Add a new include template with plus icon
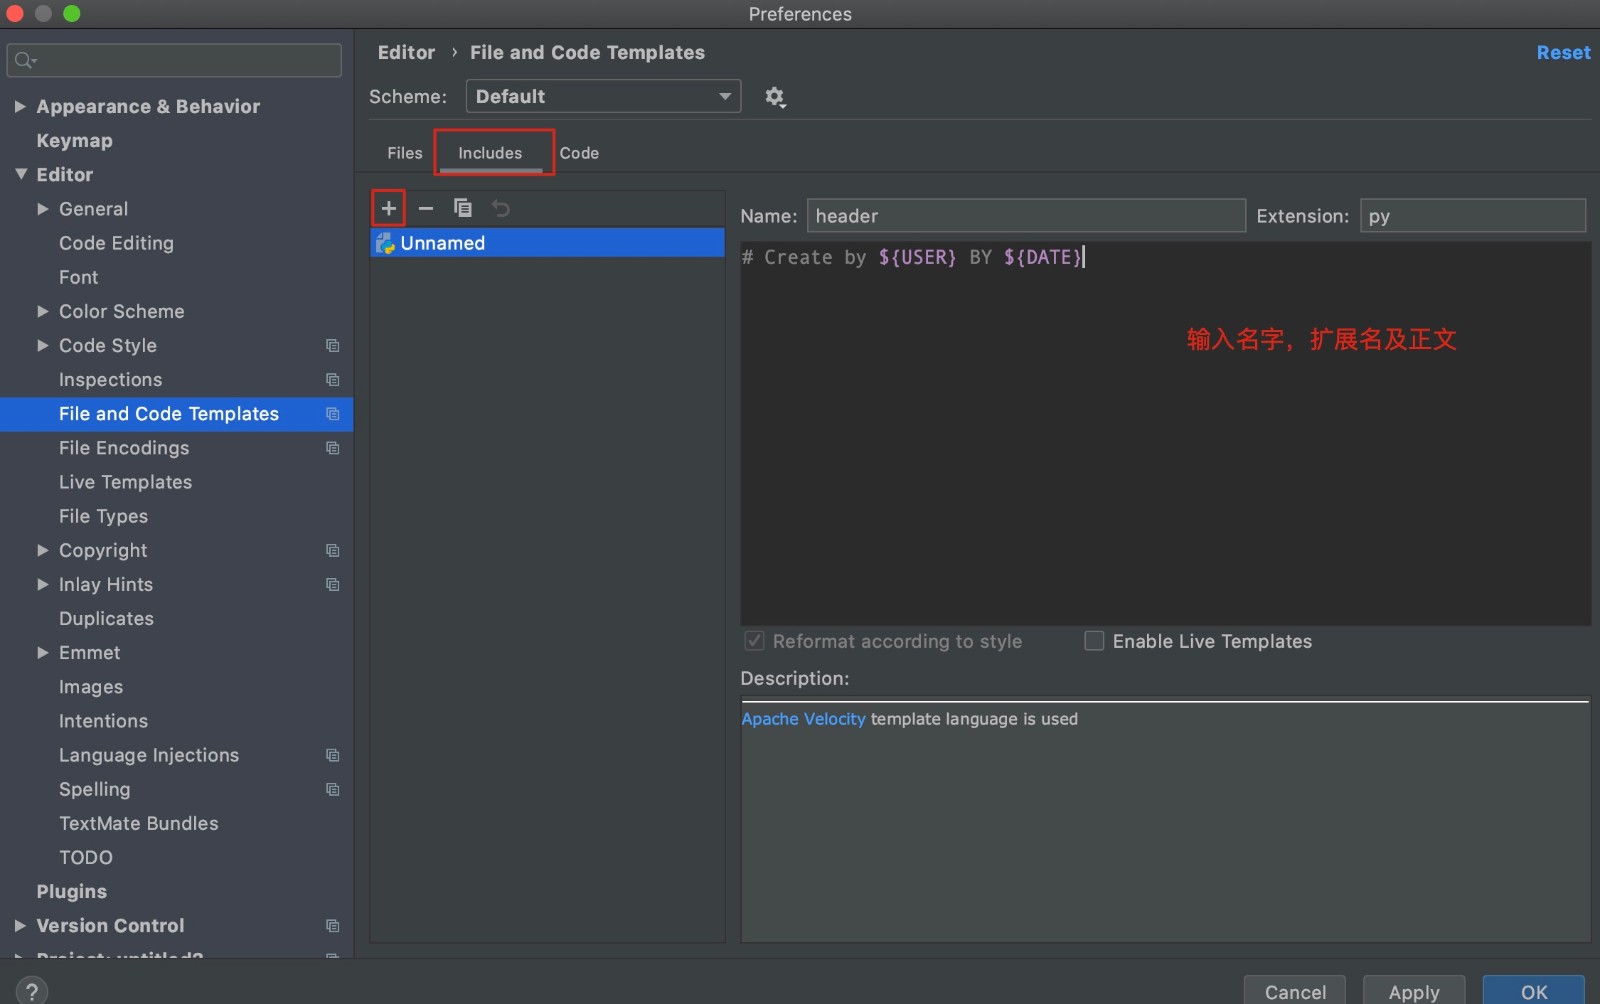This screenshot has height=1004, width=1600. pos(389,208)
